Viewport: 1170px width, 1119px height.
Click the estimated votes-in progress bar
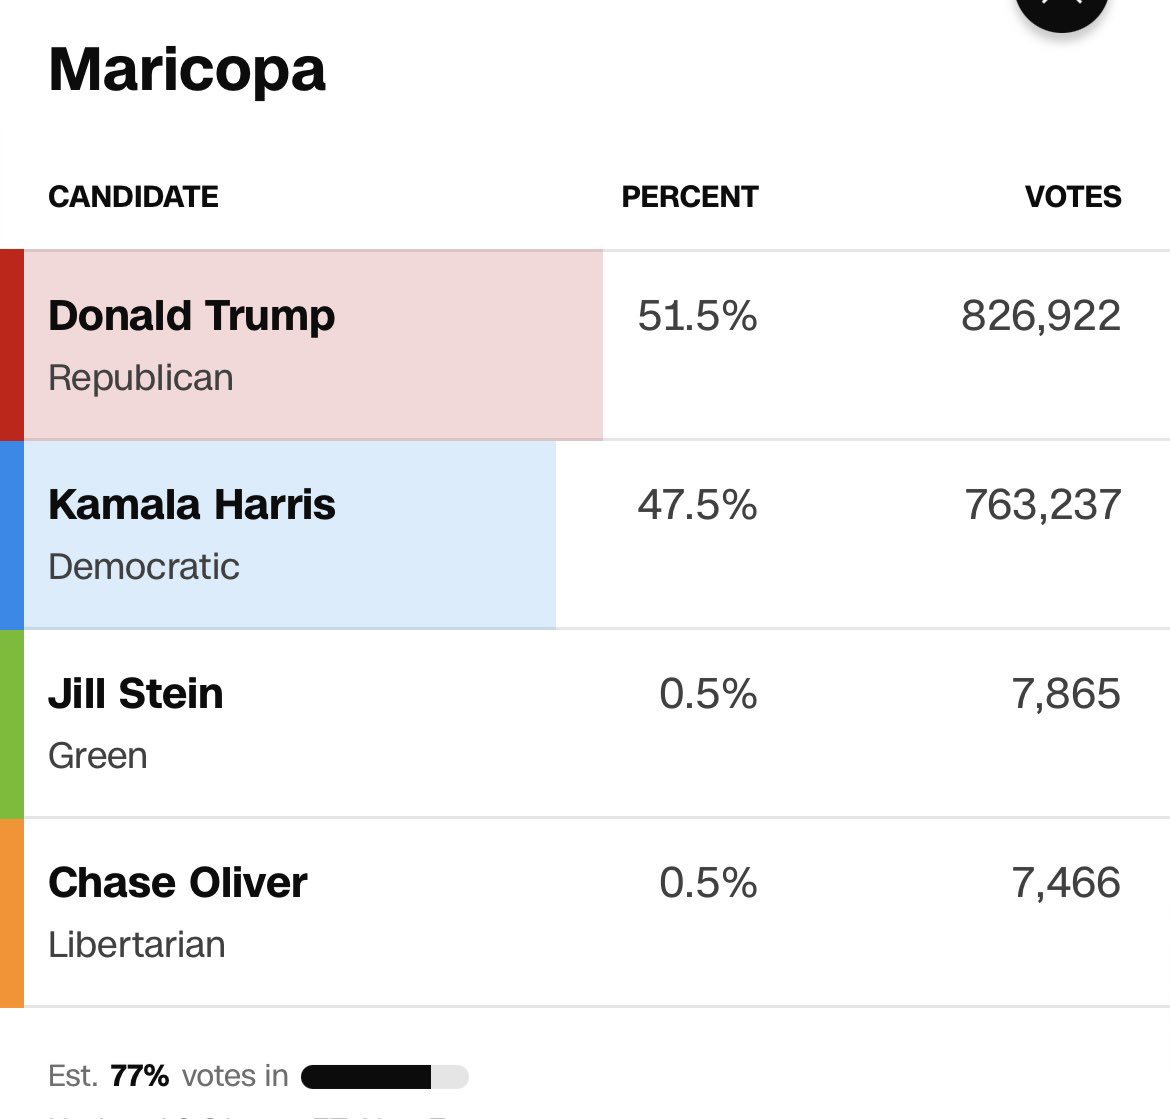pos(384,1077)
